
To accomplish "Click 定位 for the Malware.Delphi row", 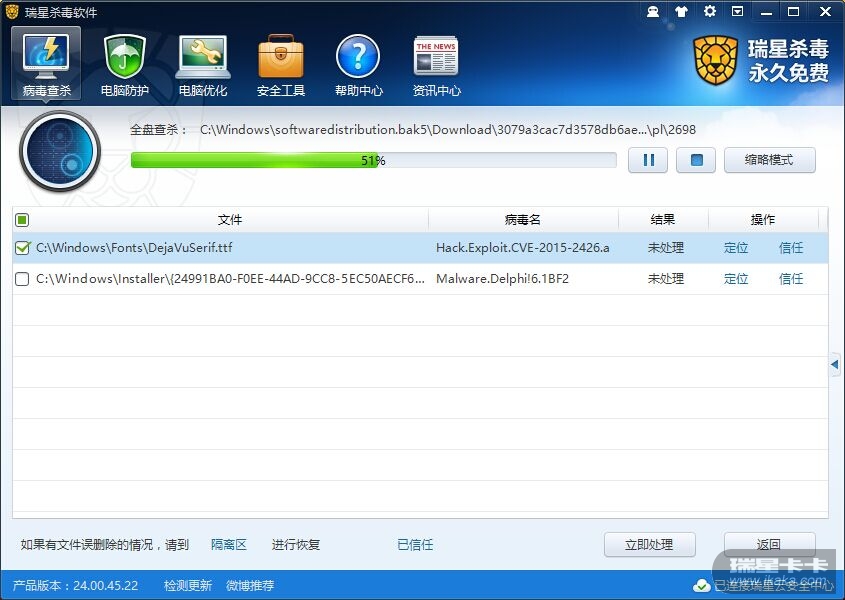I will tap(736, 279).
